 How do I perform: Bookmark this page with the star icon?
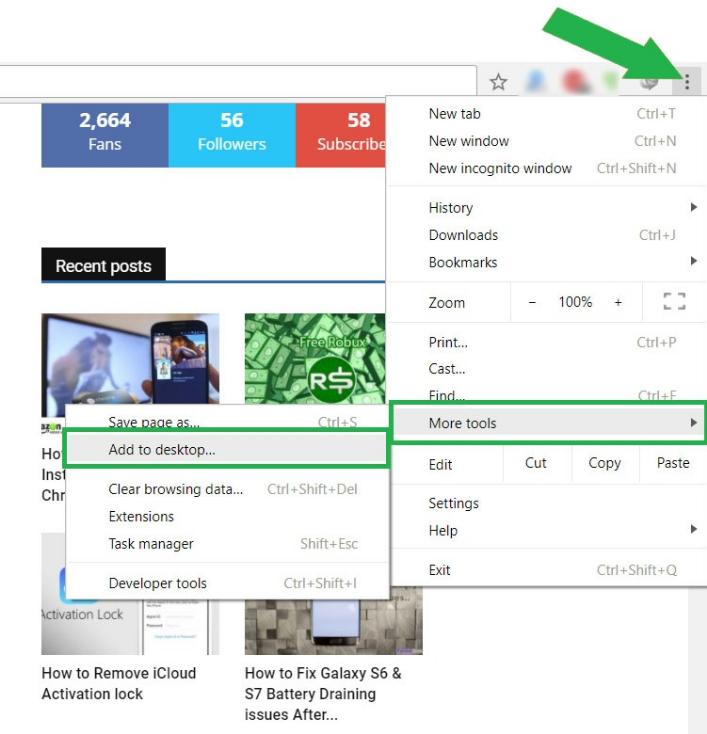click(x=498, y=82)
